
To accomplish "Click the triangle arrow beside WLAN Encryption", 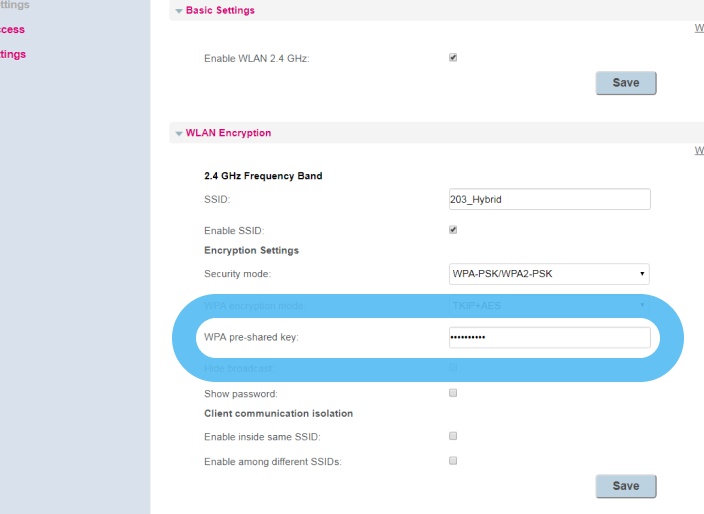I will click(179, 133).
